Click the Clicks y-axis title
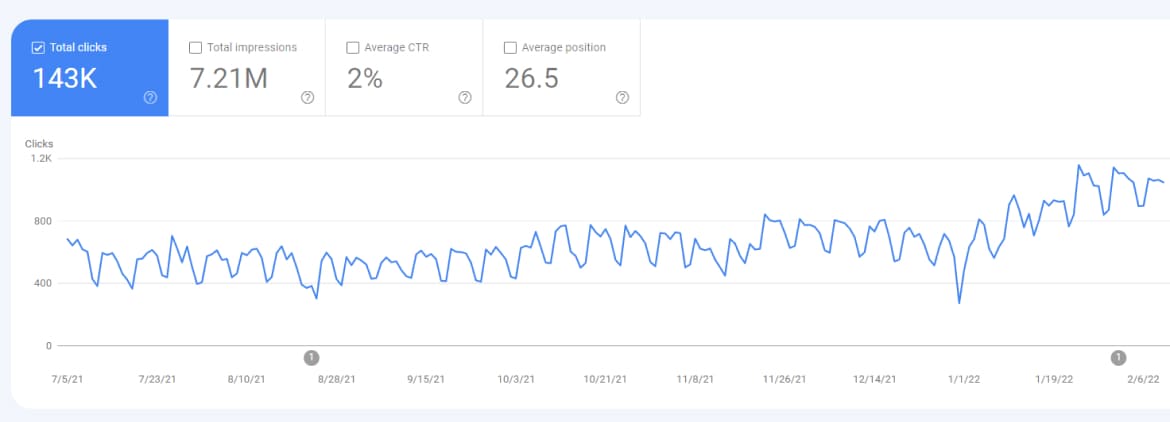Viewport: 1170px width, 422px height. point(39,144)
